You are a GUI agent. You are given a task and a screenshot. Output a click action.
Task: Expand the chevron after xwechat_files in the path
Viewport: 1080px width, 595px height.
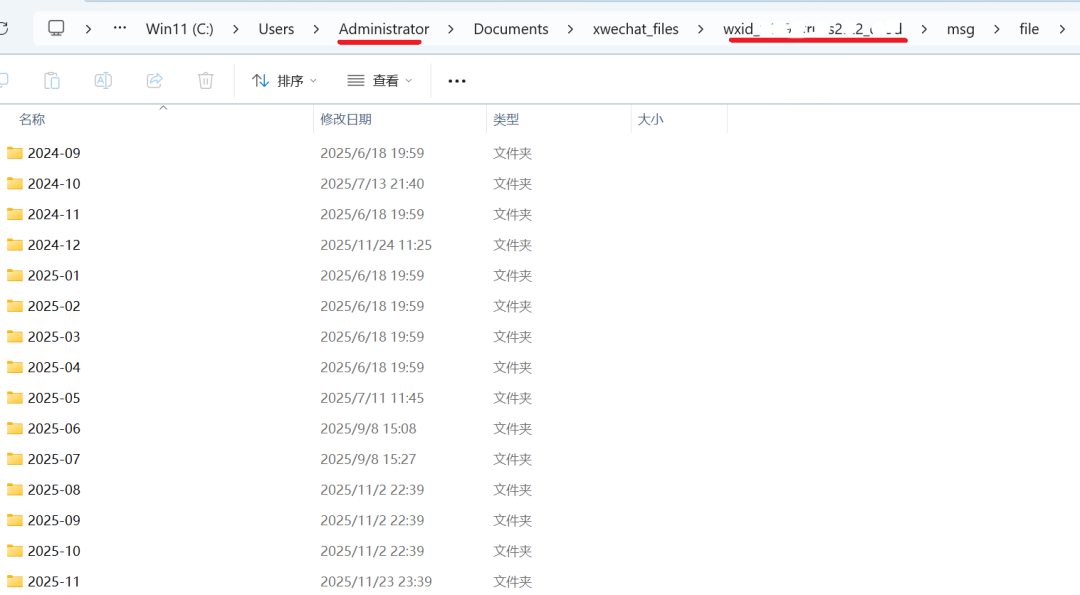point(701,29)
